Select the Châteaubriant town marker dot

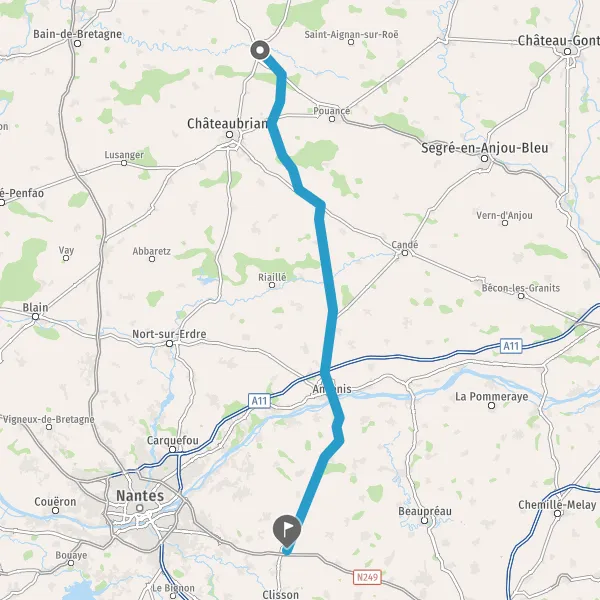[x=229, y=134]
